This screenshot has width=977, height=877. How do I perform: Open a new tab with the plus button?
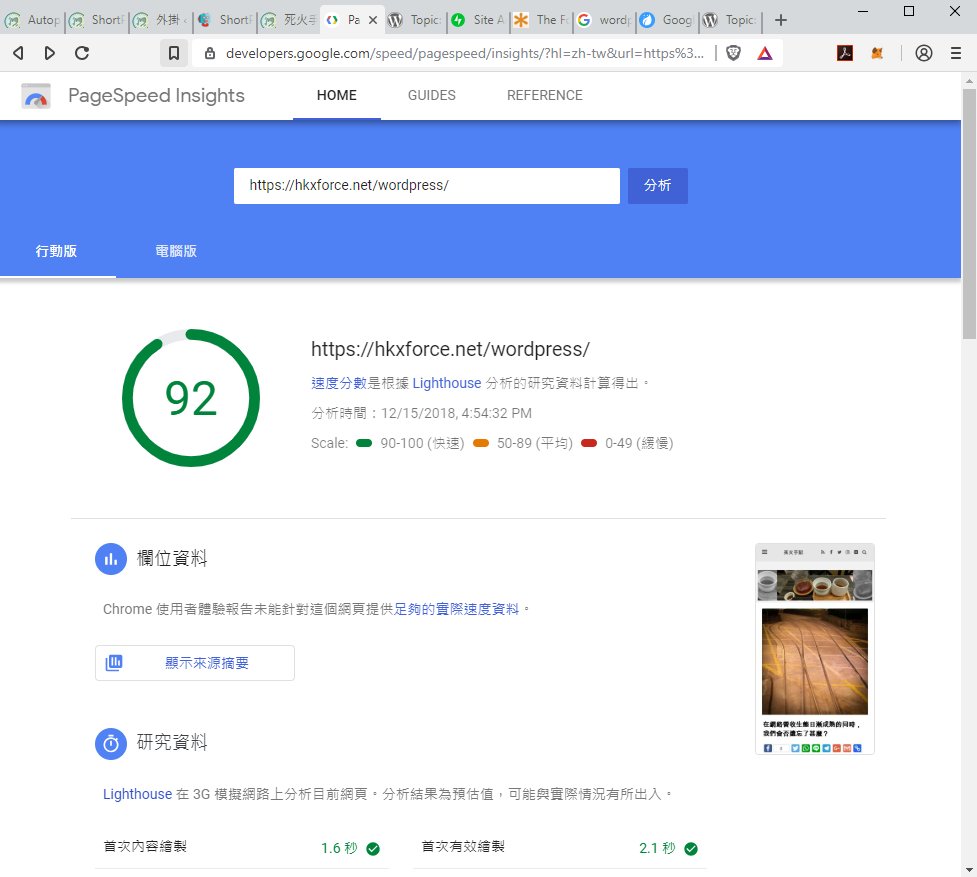coord(780,20)
